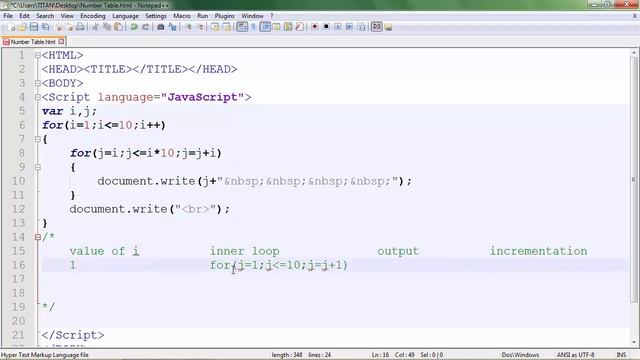Open the Macro menu
This screenshot has height=360, width=640.
[182, 16]
